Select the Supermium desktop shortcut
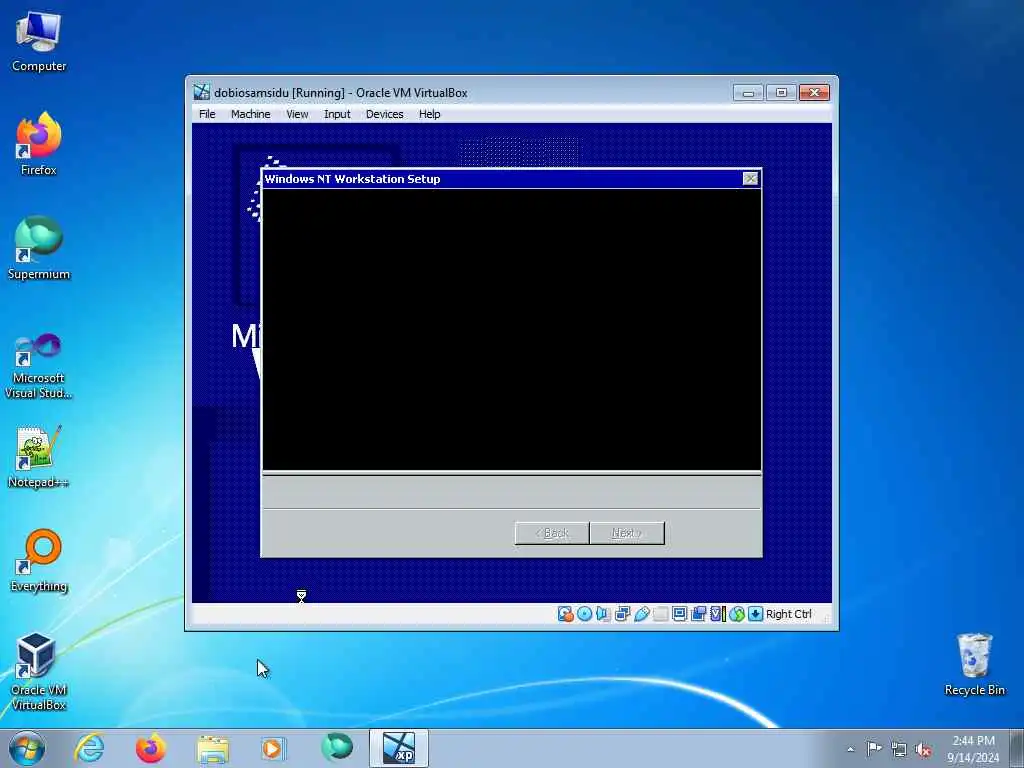 tap(39, 248)
